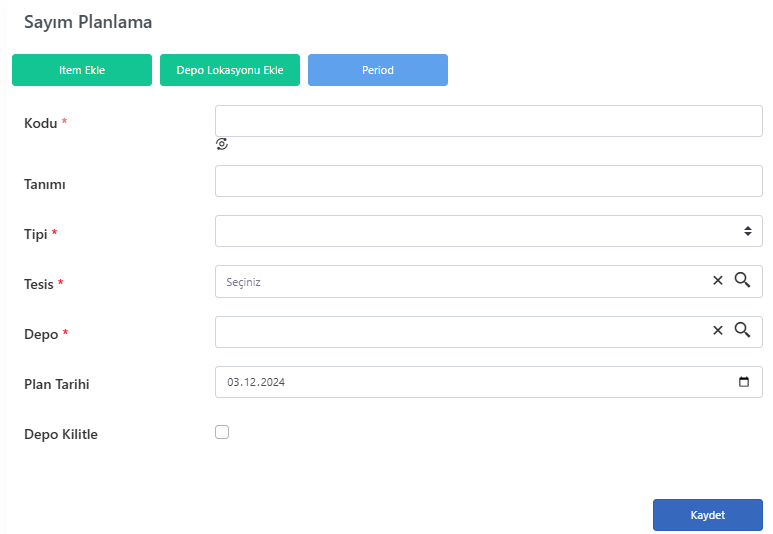Clear the Depo field with X icon
Viewport: 773px width, 534px height.
tap(718, 330)
